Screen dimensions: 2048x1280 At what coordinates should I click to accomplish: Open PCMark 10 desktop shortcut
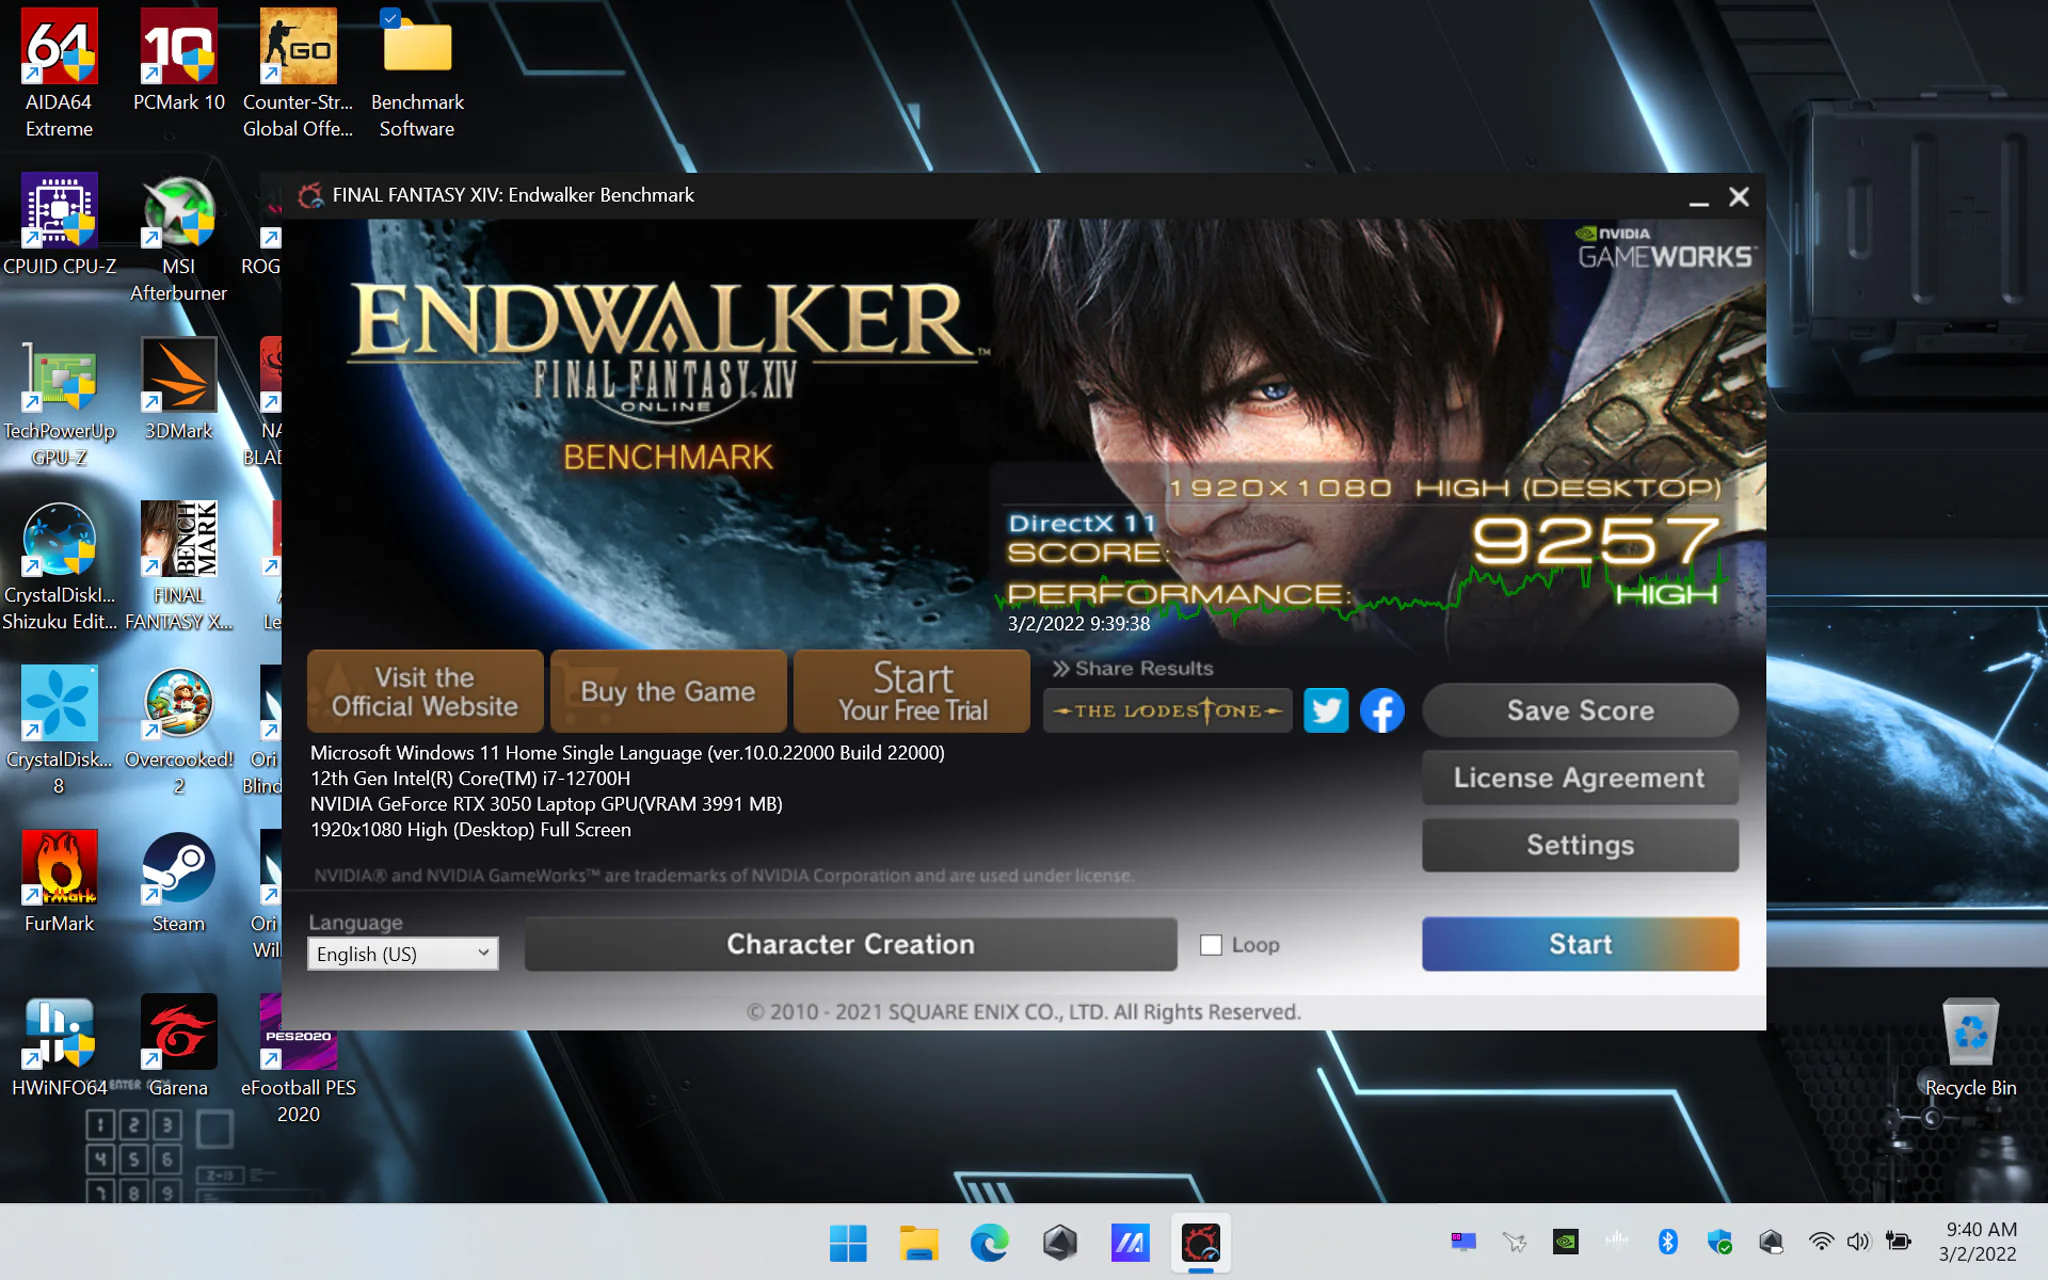(x=179, y=61)
